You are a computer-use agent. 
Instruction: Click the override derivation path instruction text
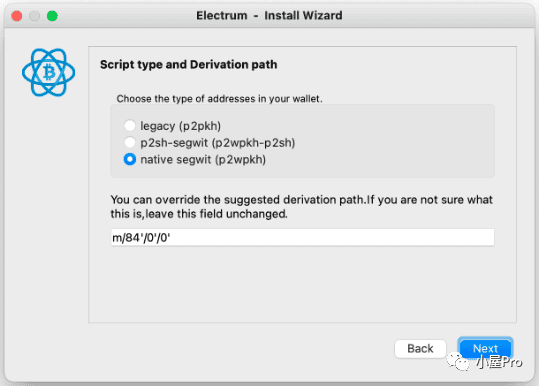(301, 207)
